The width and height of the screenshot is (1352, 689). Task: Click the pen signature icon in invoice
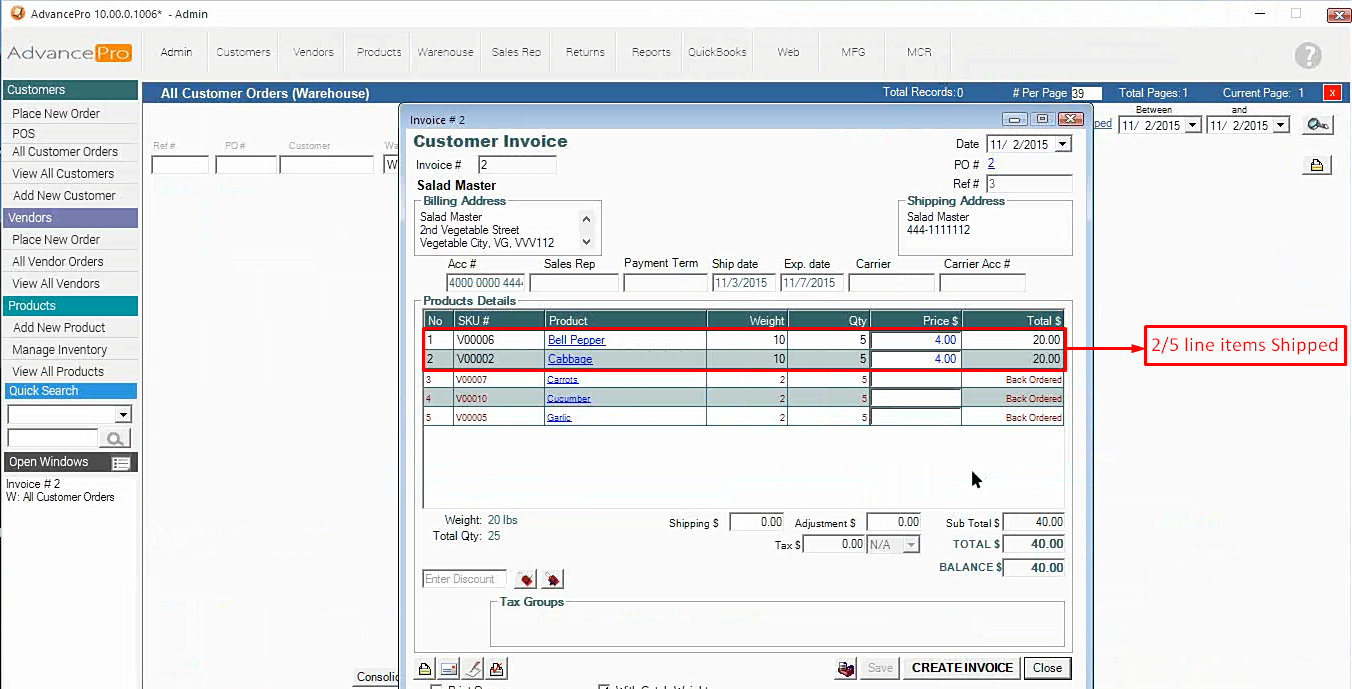tap(473, 669)
